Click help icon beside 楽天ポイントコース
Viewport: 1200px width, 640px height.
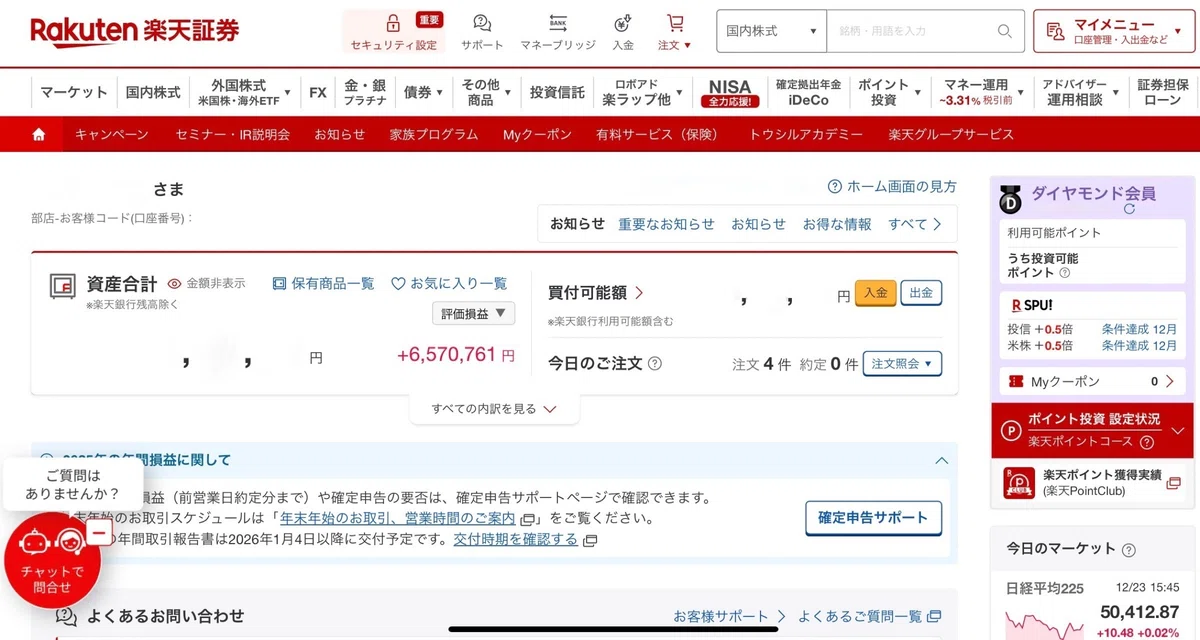1147,442
